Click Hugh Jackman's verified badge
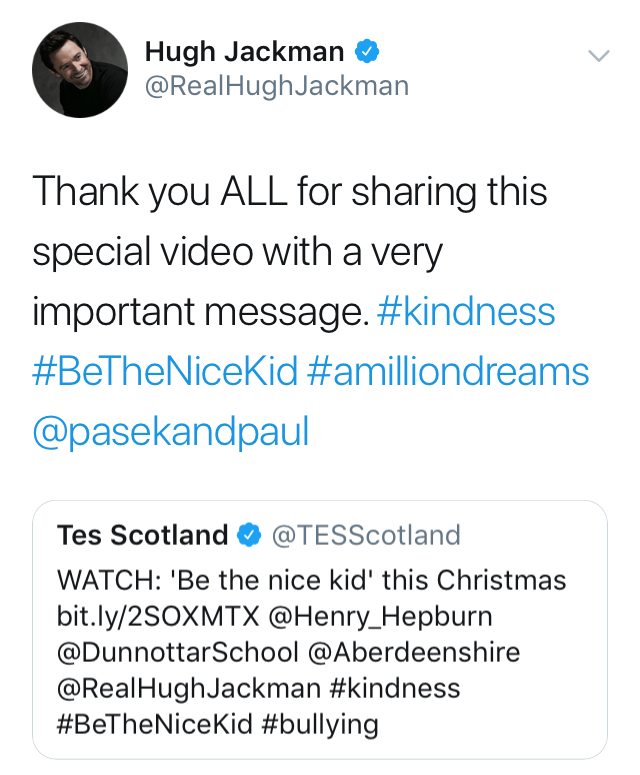Image resolution: width=640 pixels, height=775 pixels. coord(367,51)
